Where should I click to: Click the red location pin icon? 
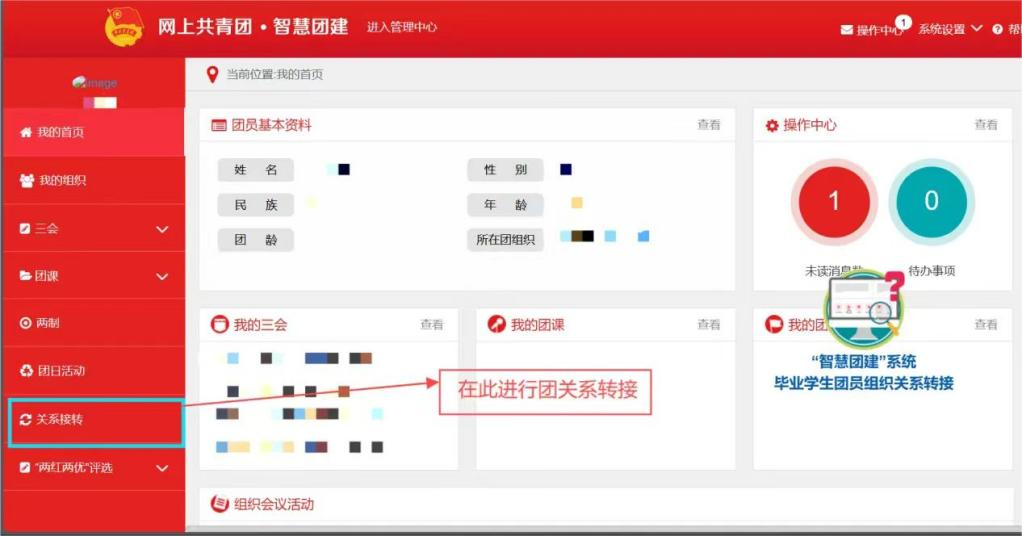pos(211,75)
